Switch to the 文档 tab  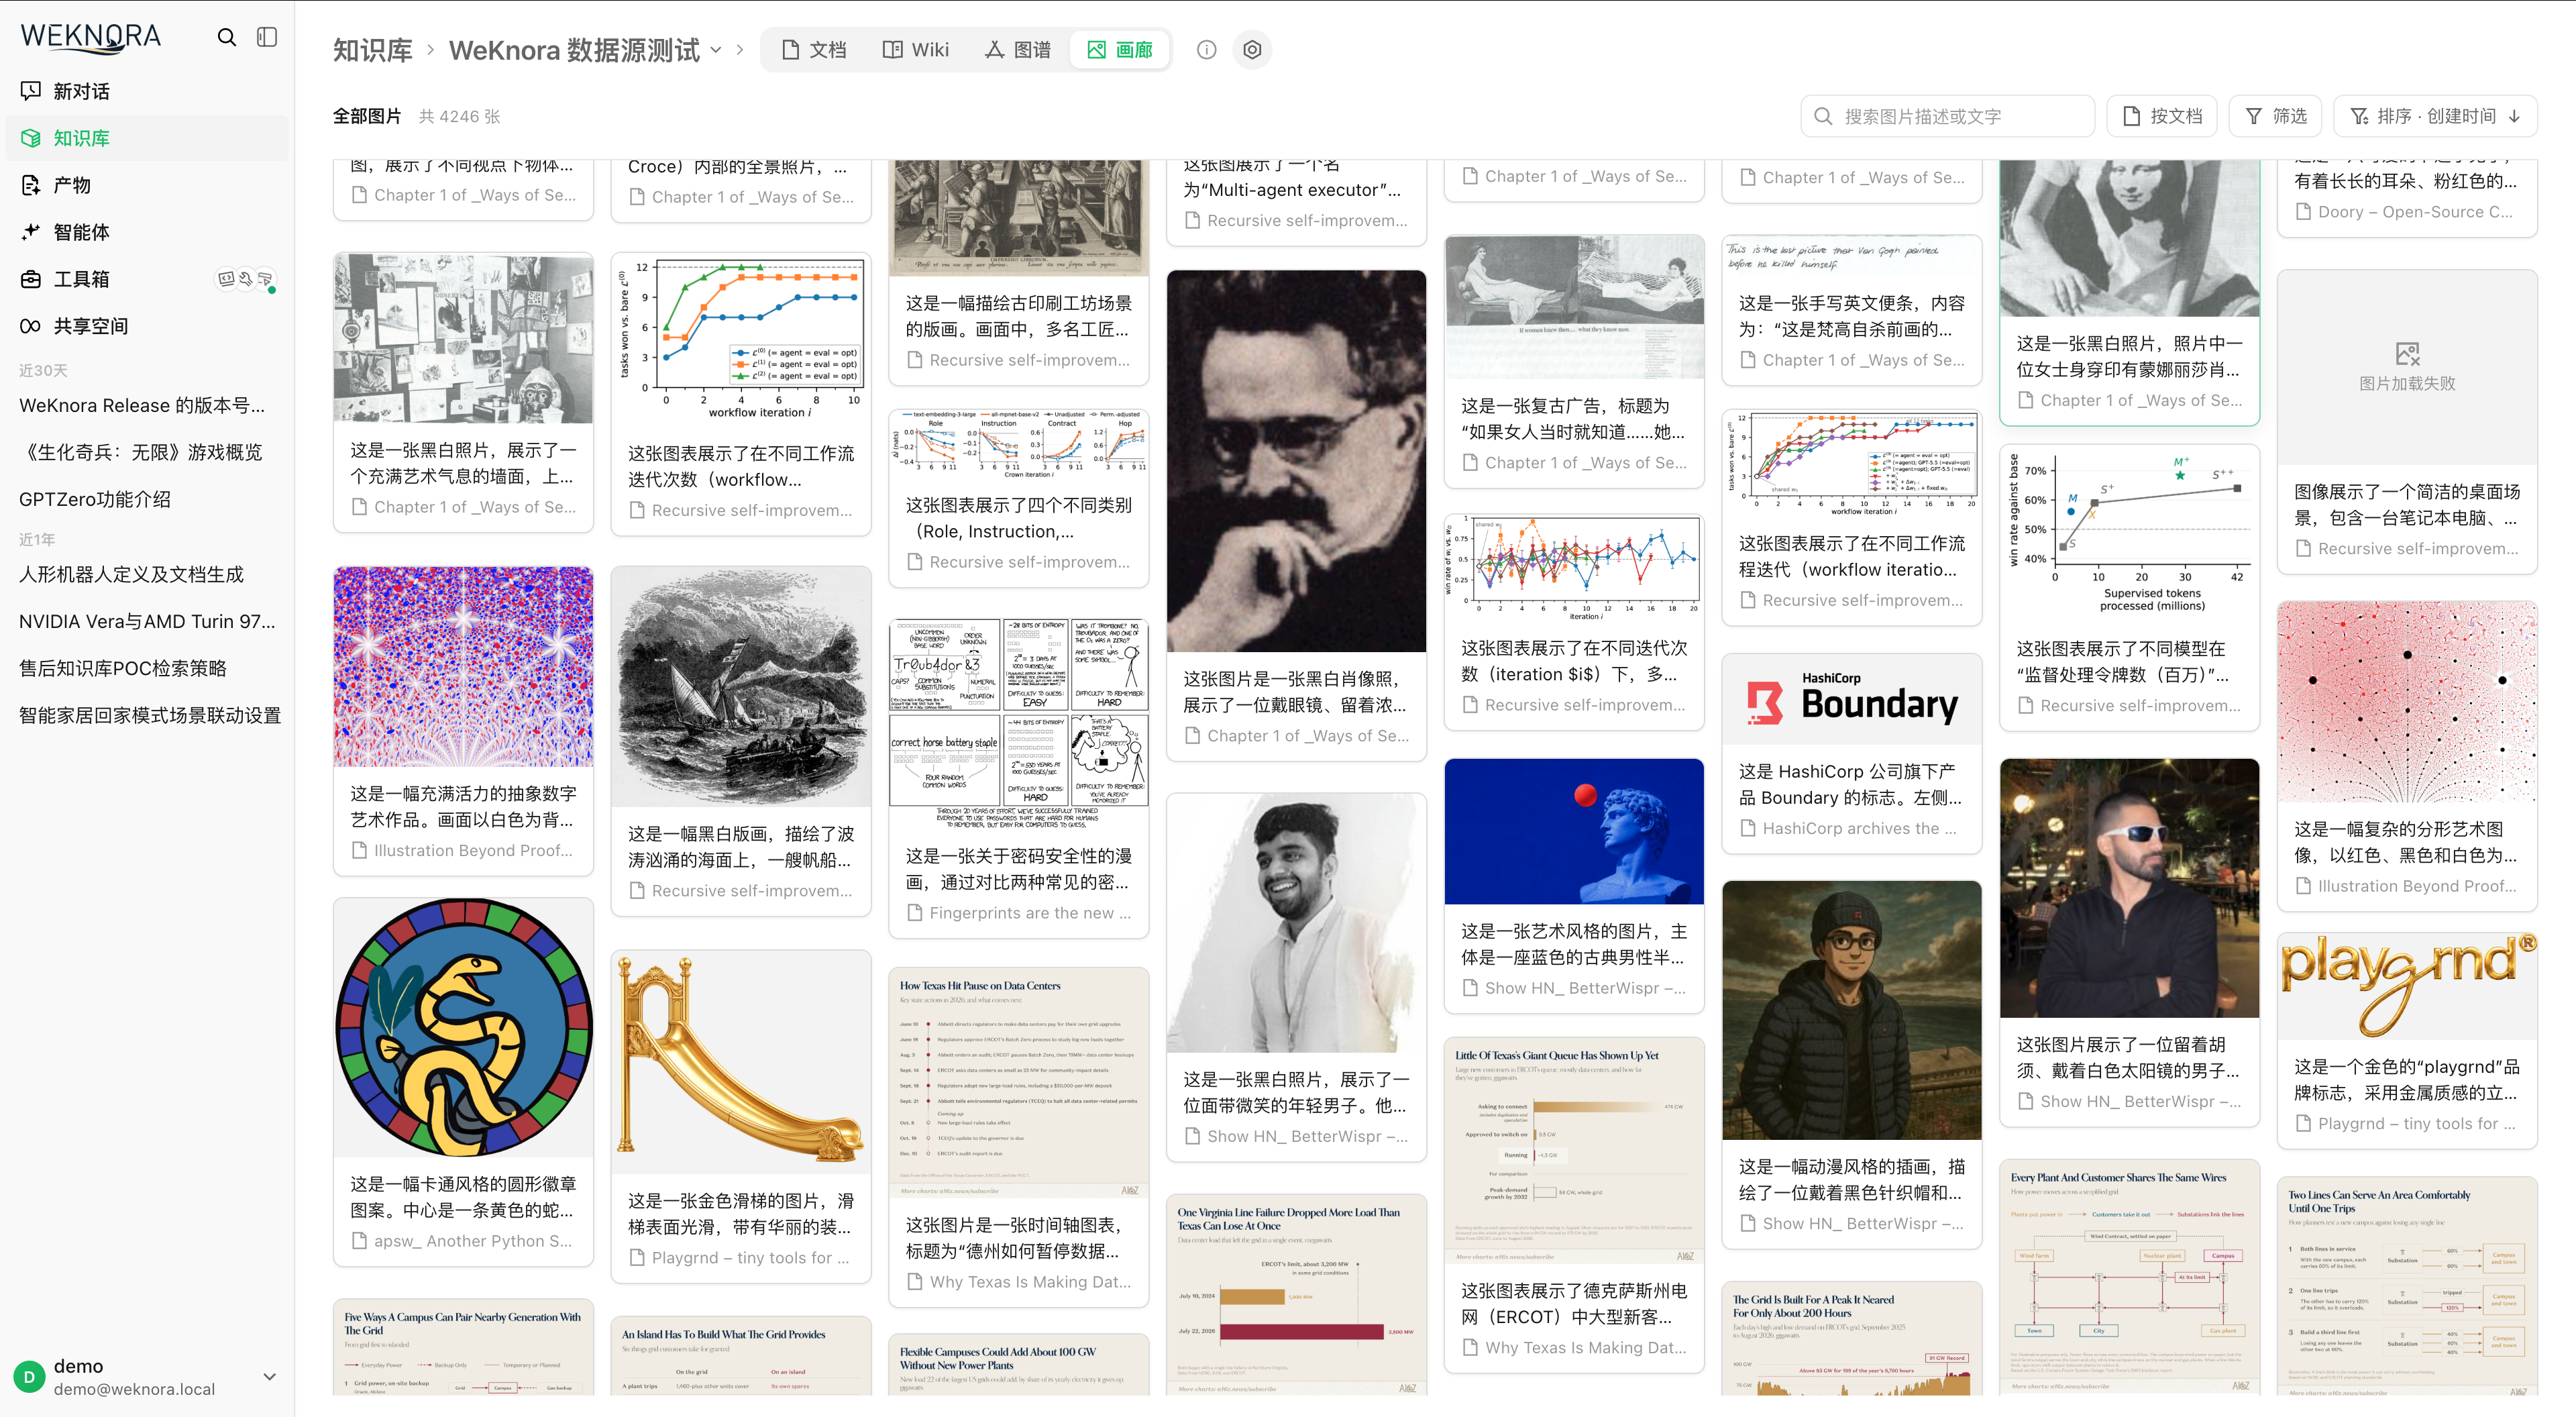814,49
